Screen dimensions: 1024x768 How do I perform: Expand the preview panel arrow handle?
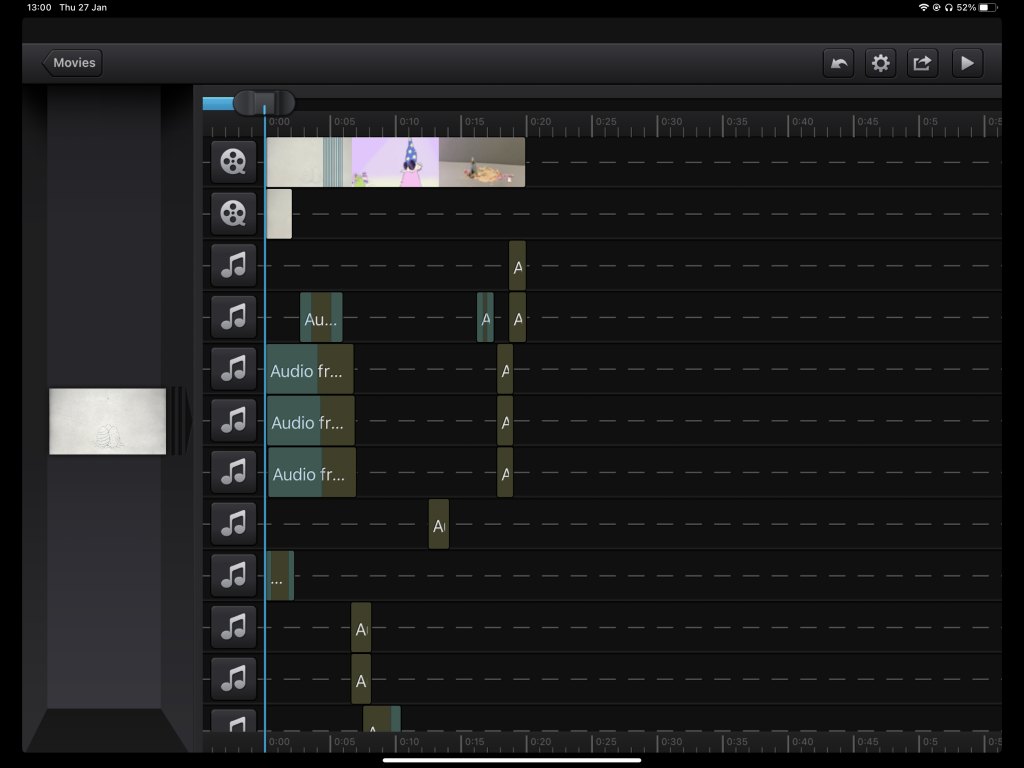(x=181, y=421)
